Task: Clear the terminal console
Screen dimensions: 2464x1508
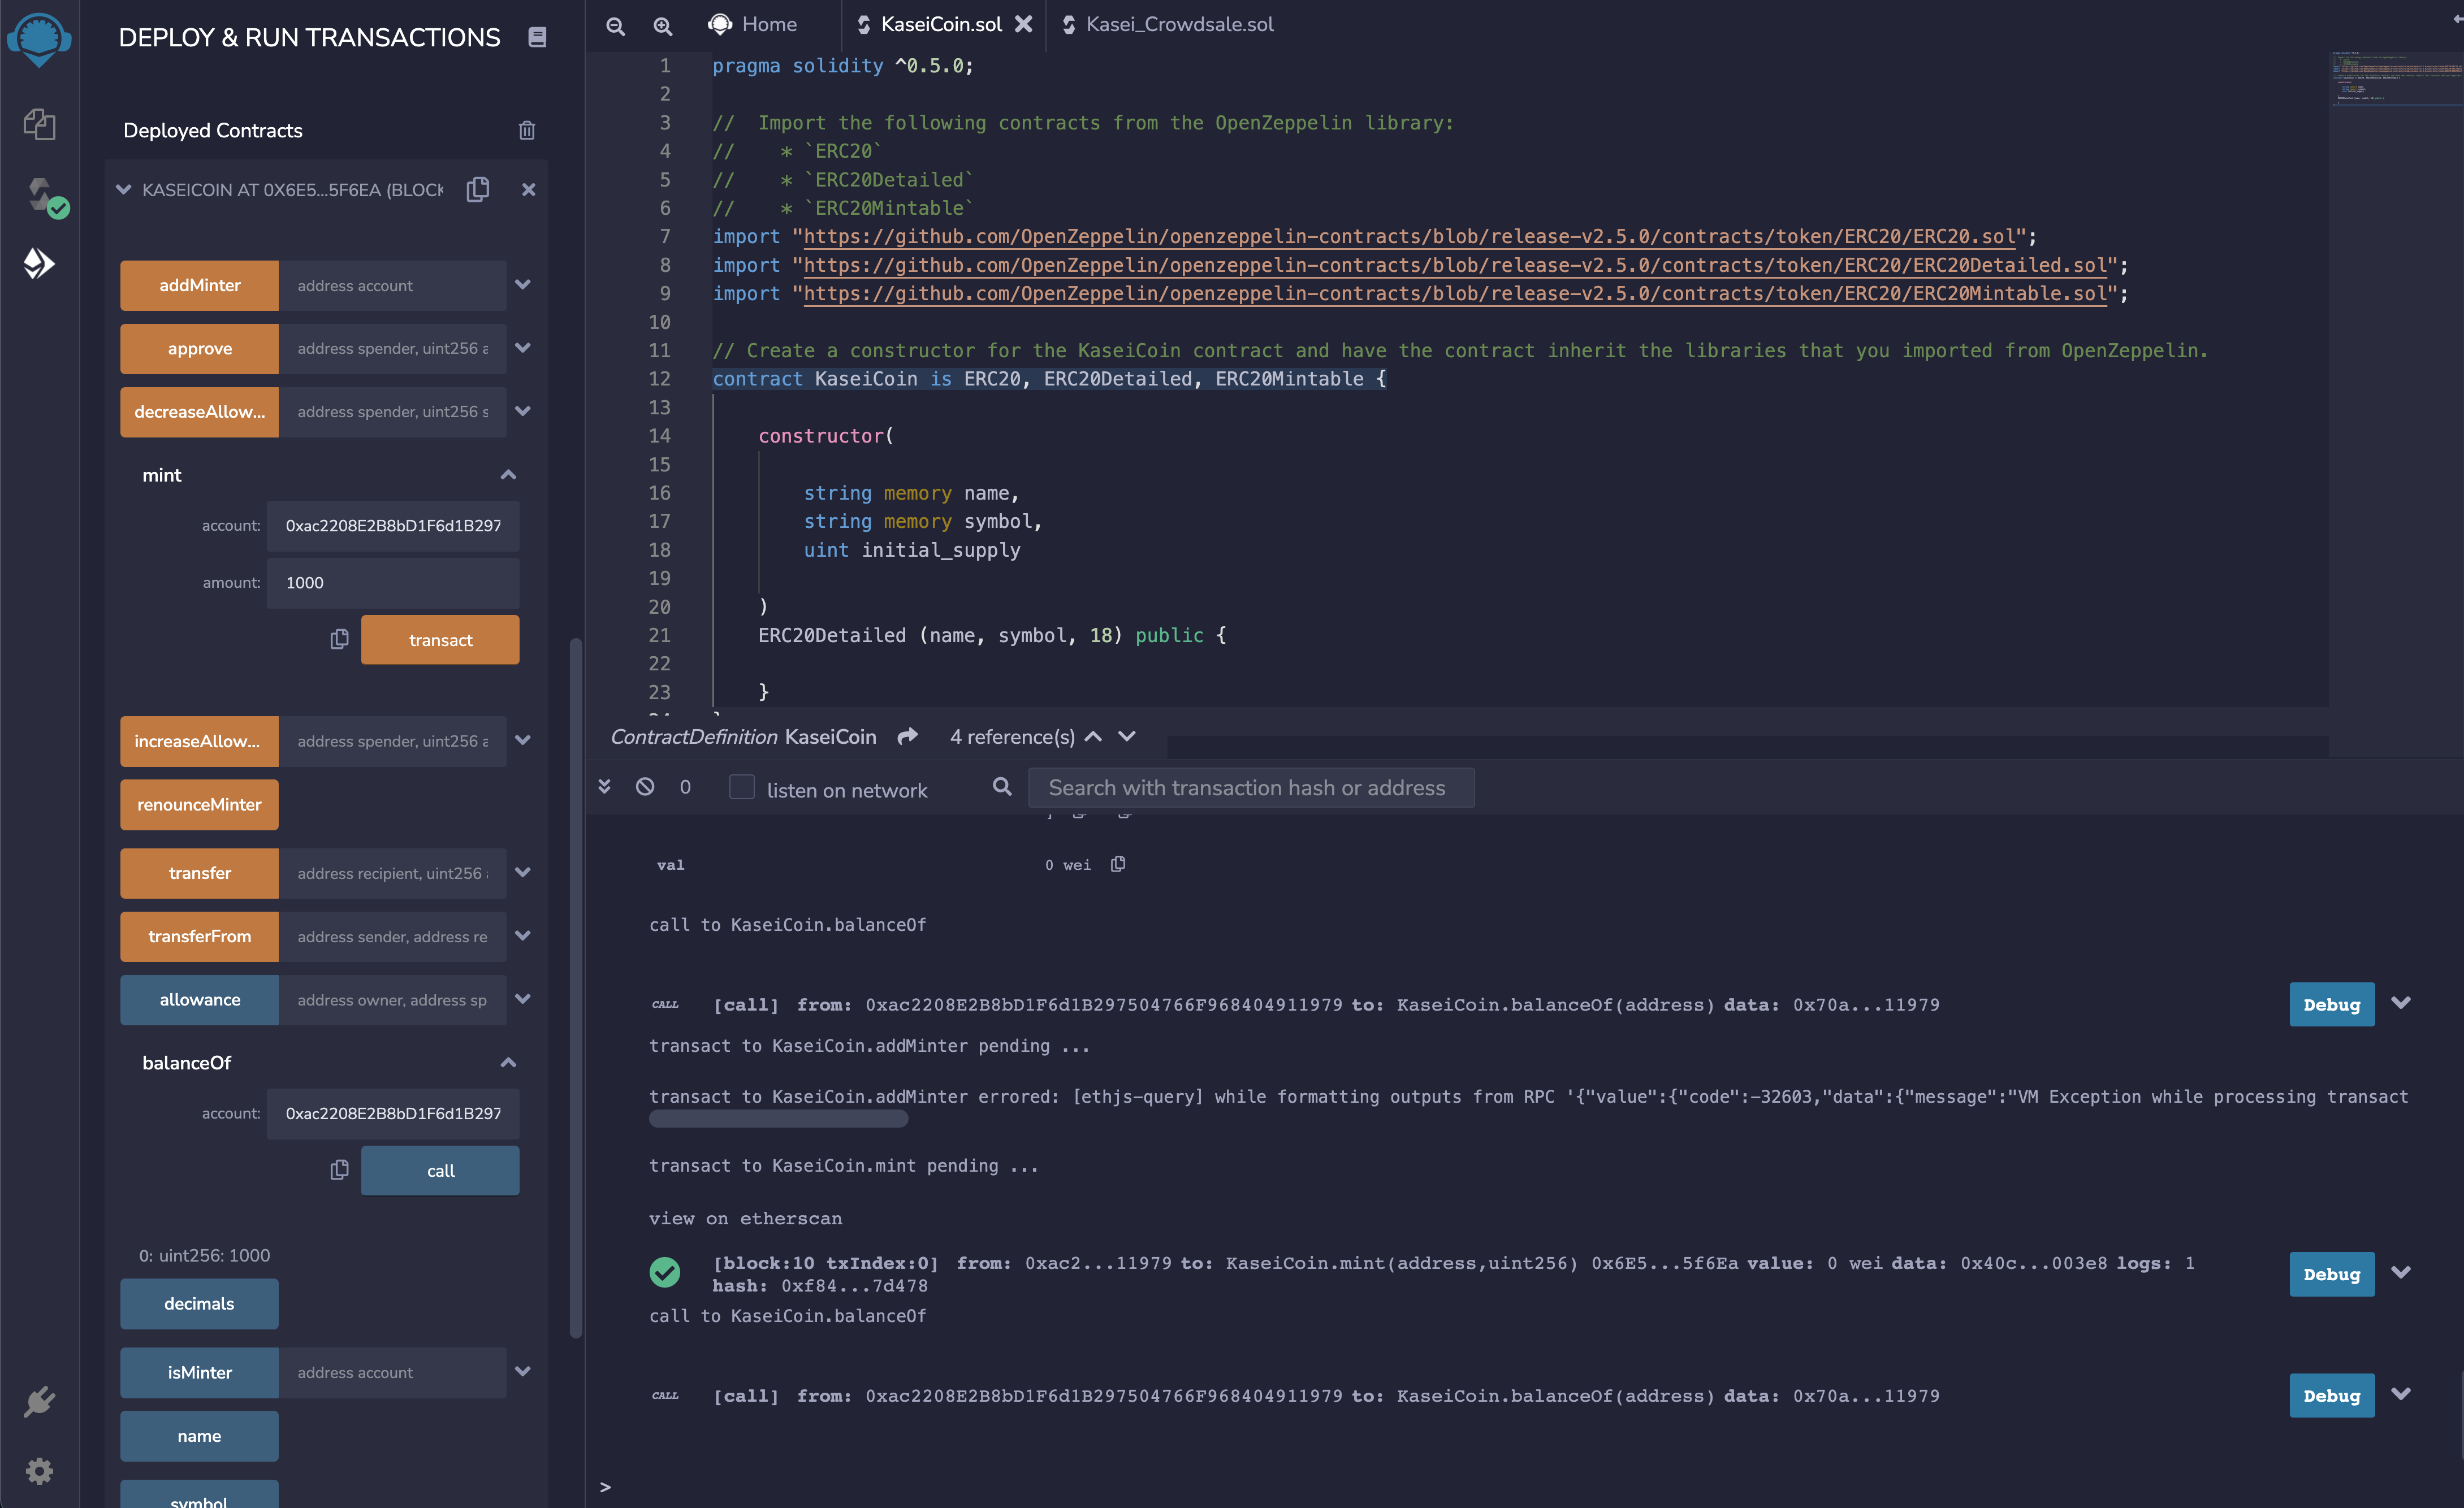Action: click(x=645, y=787)
